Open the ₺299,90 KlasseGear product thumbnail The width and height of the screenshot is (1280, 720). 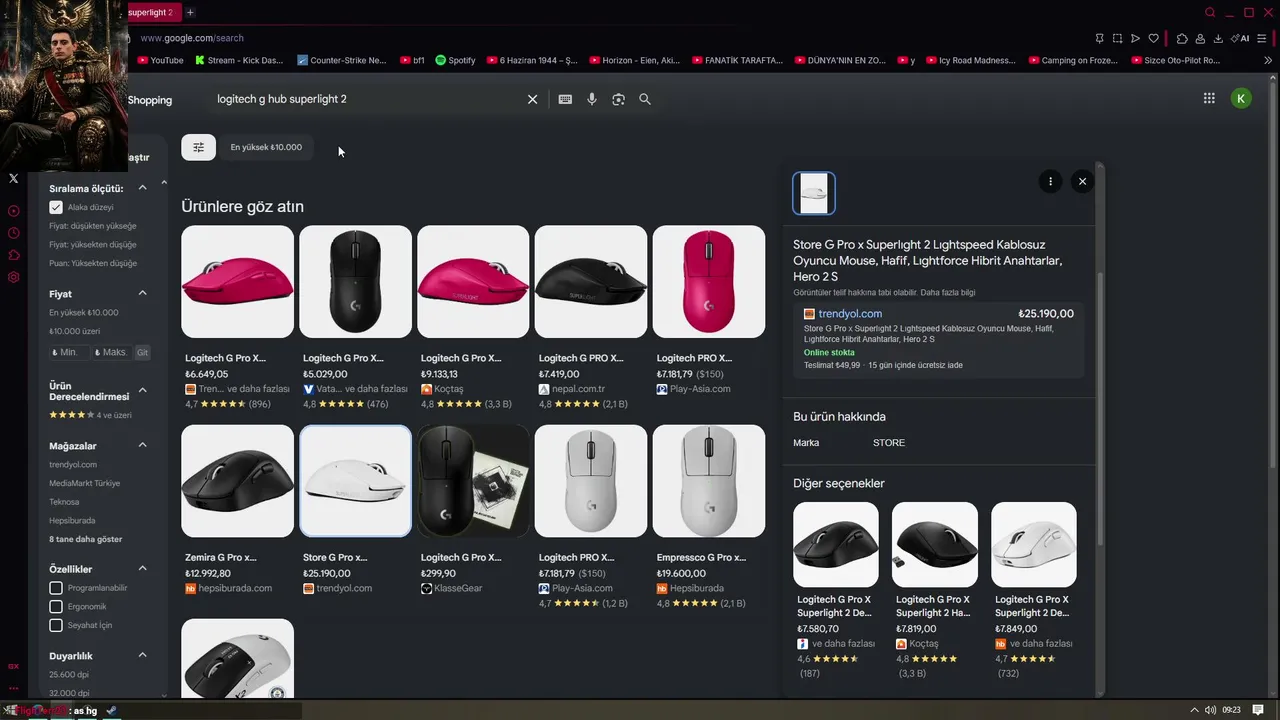pos(473,481)
